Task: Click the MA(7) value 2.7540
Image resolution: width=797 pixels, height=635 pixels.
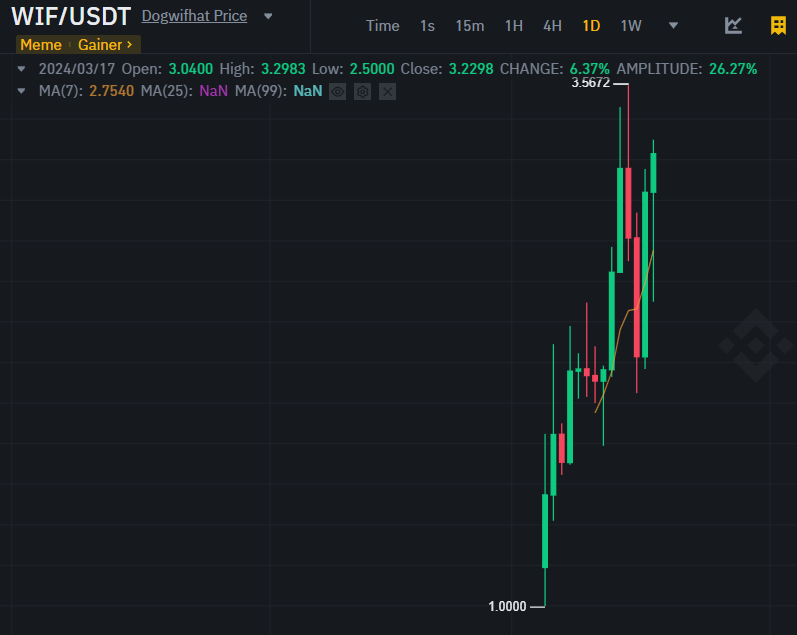Action: 112,91
